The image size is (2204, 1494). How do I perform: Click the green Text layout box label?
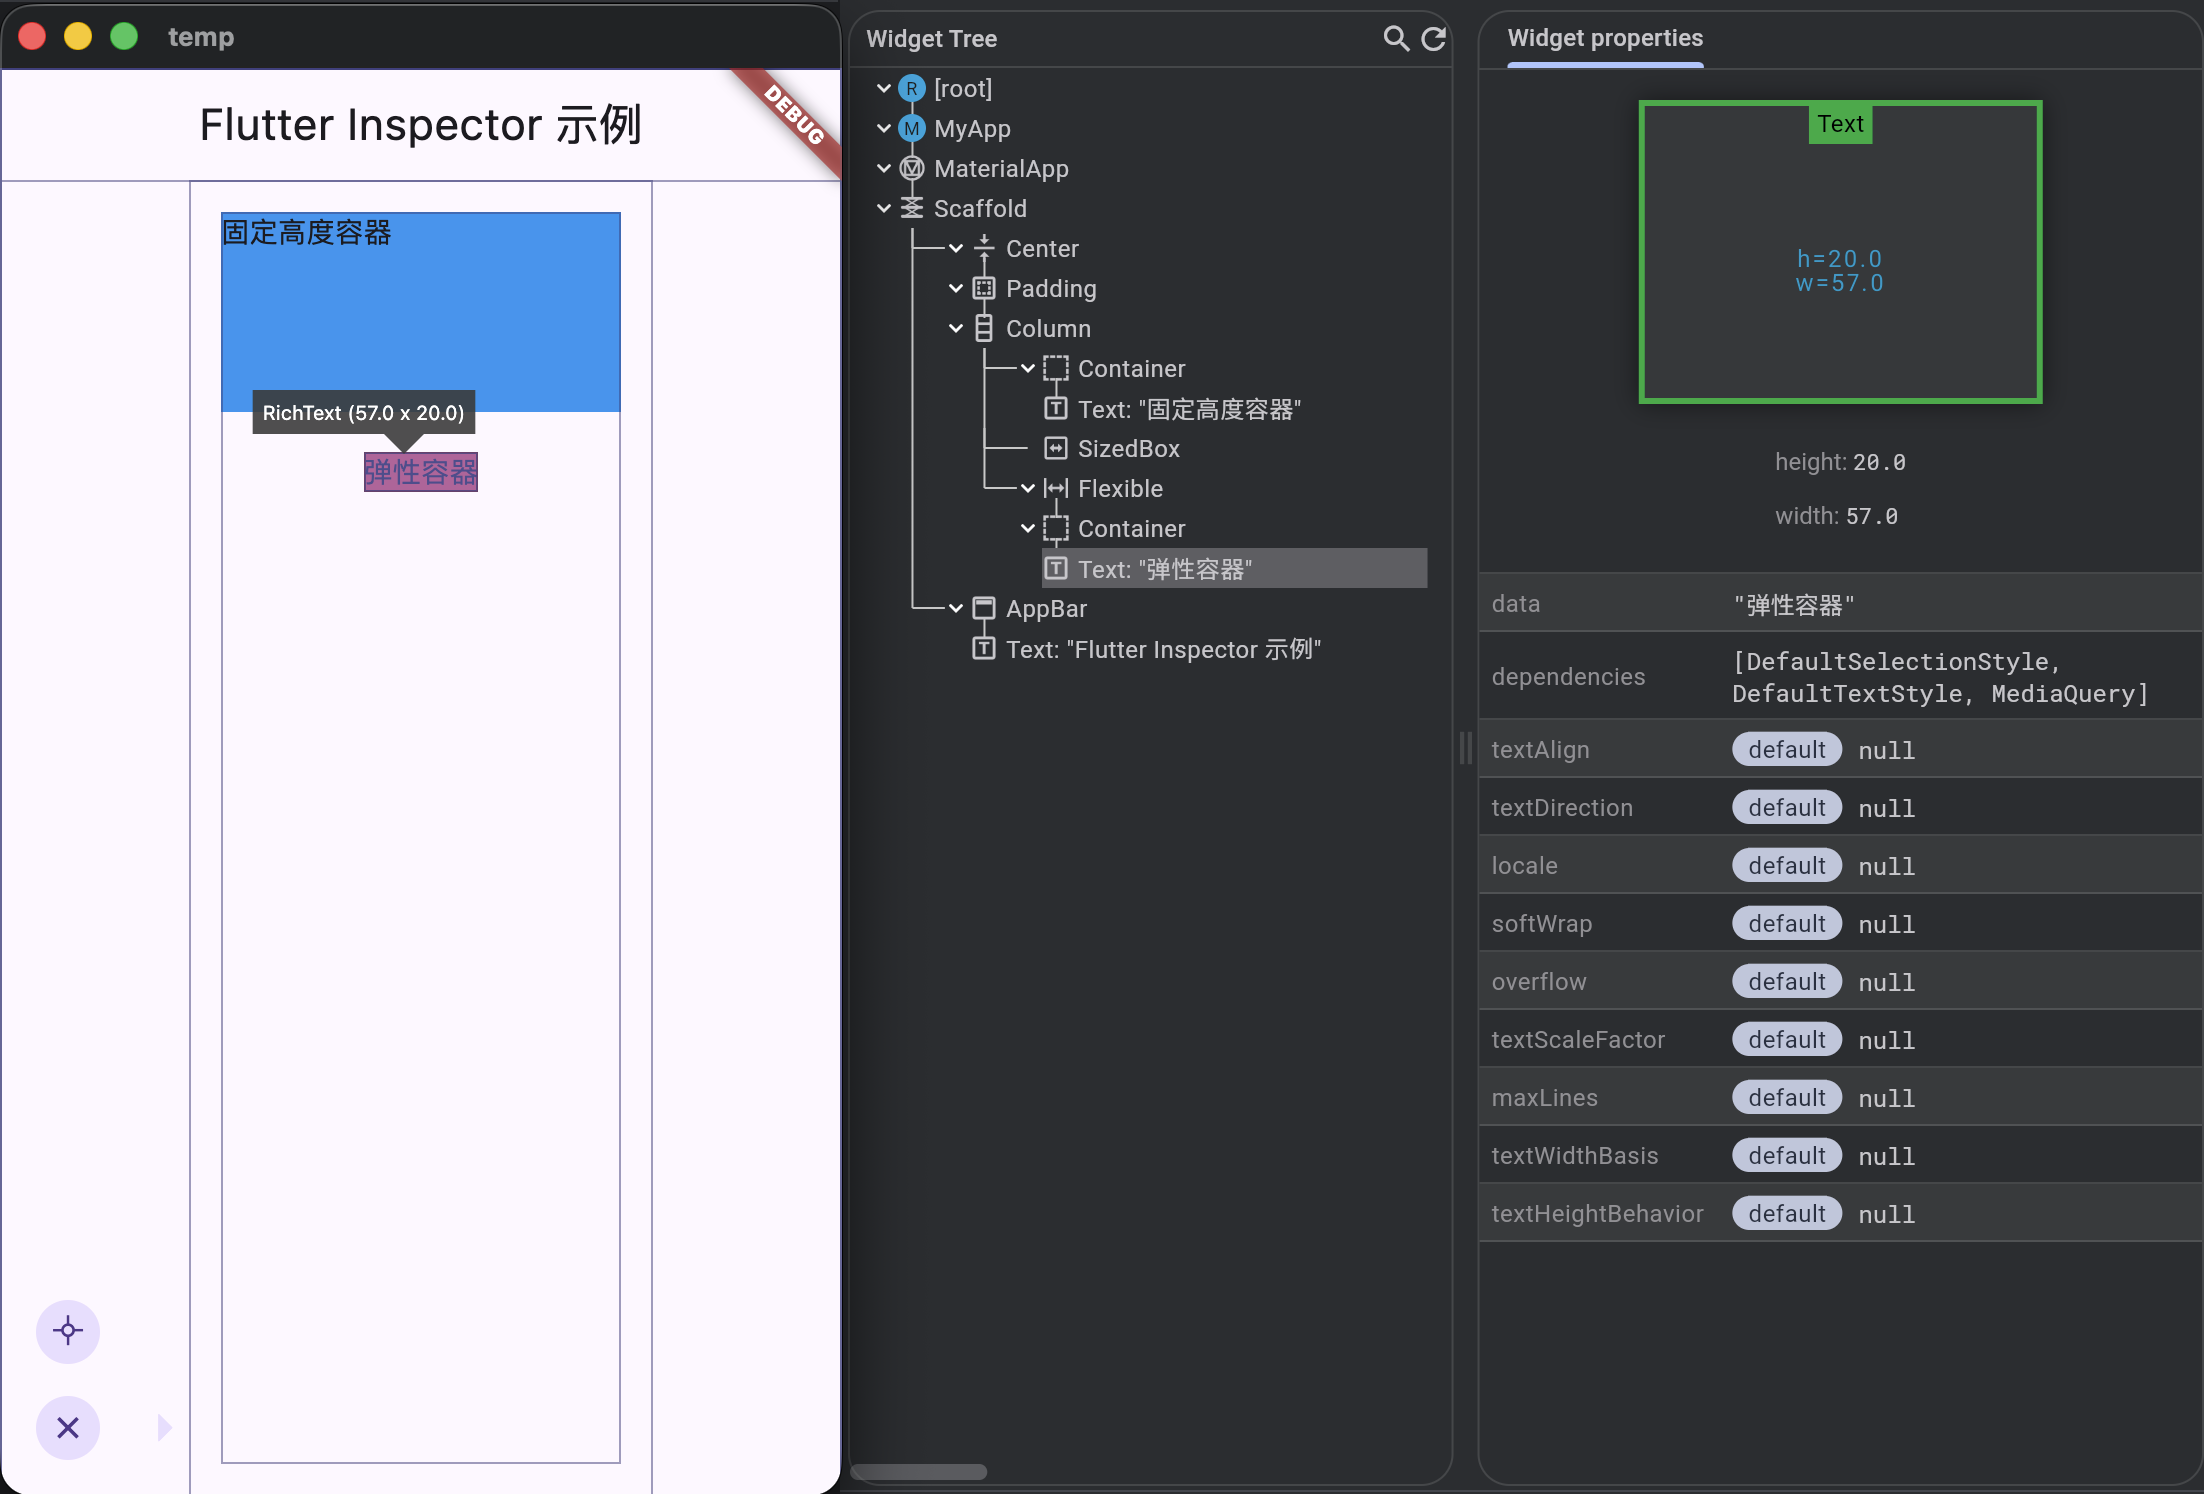[x=1840, y=124]
